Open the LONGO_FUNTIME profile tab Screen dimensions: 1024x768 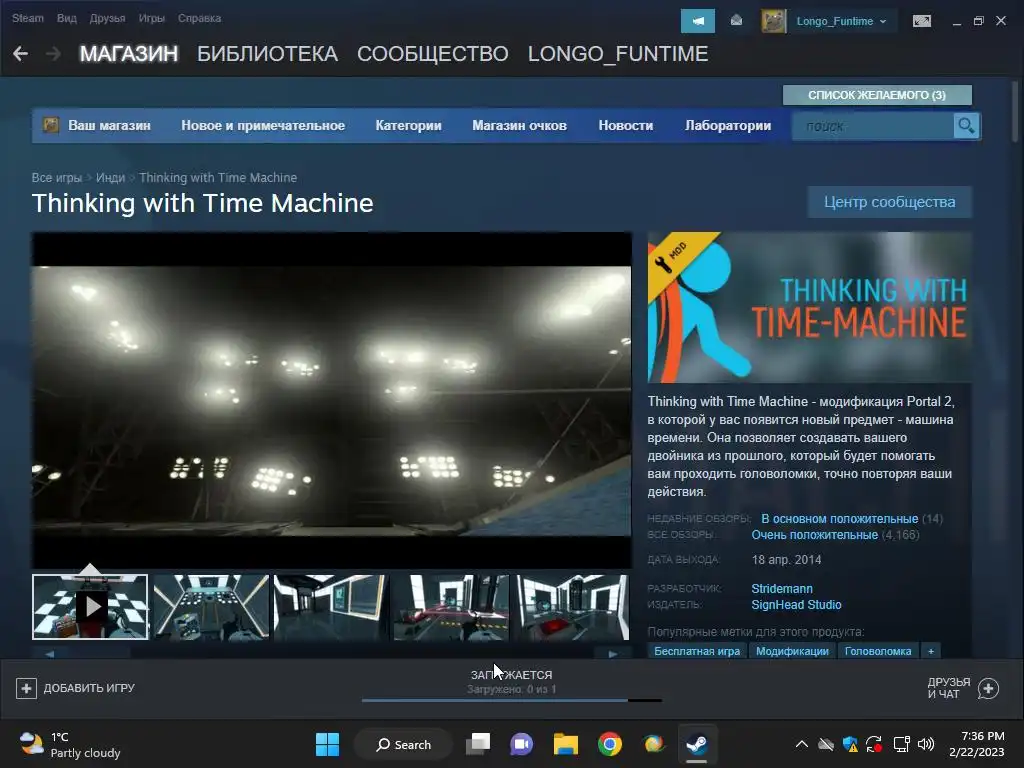[618, 54]
